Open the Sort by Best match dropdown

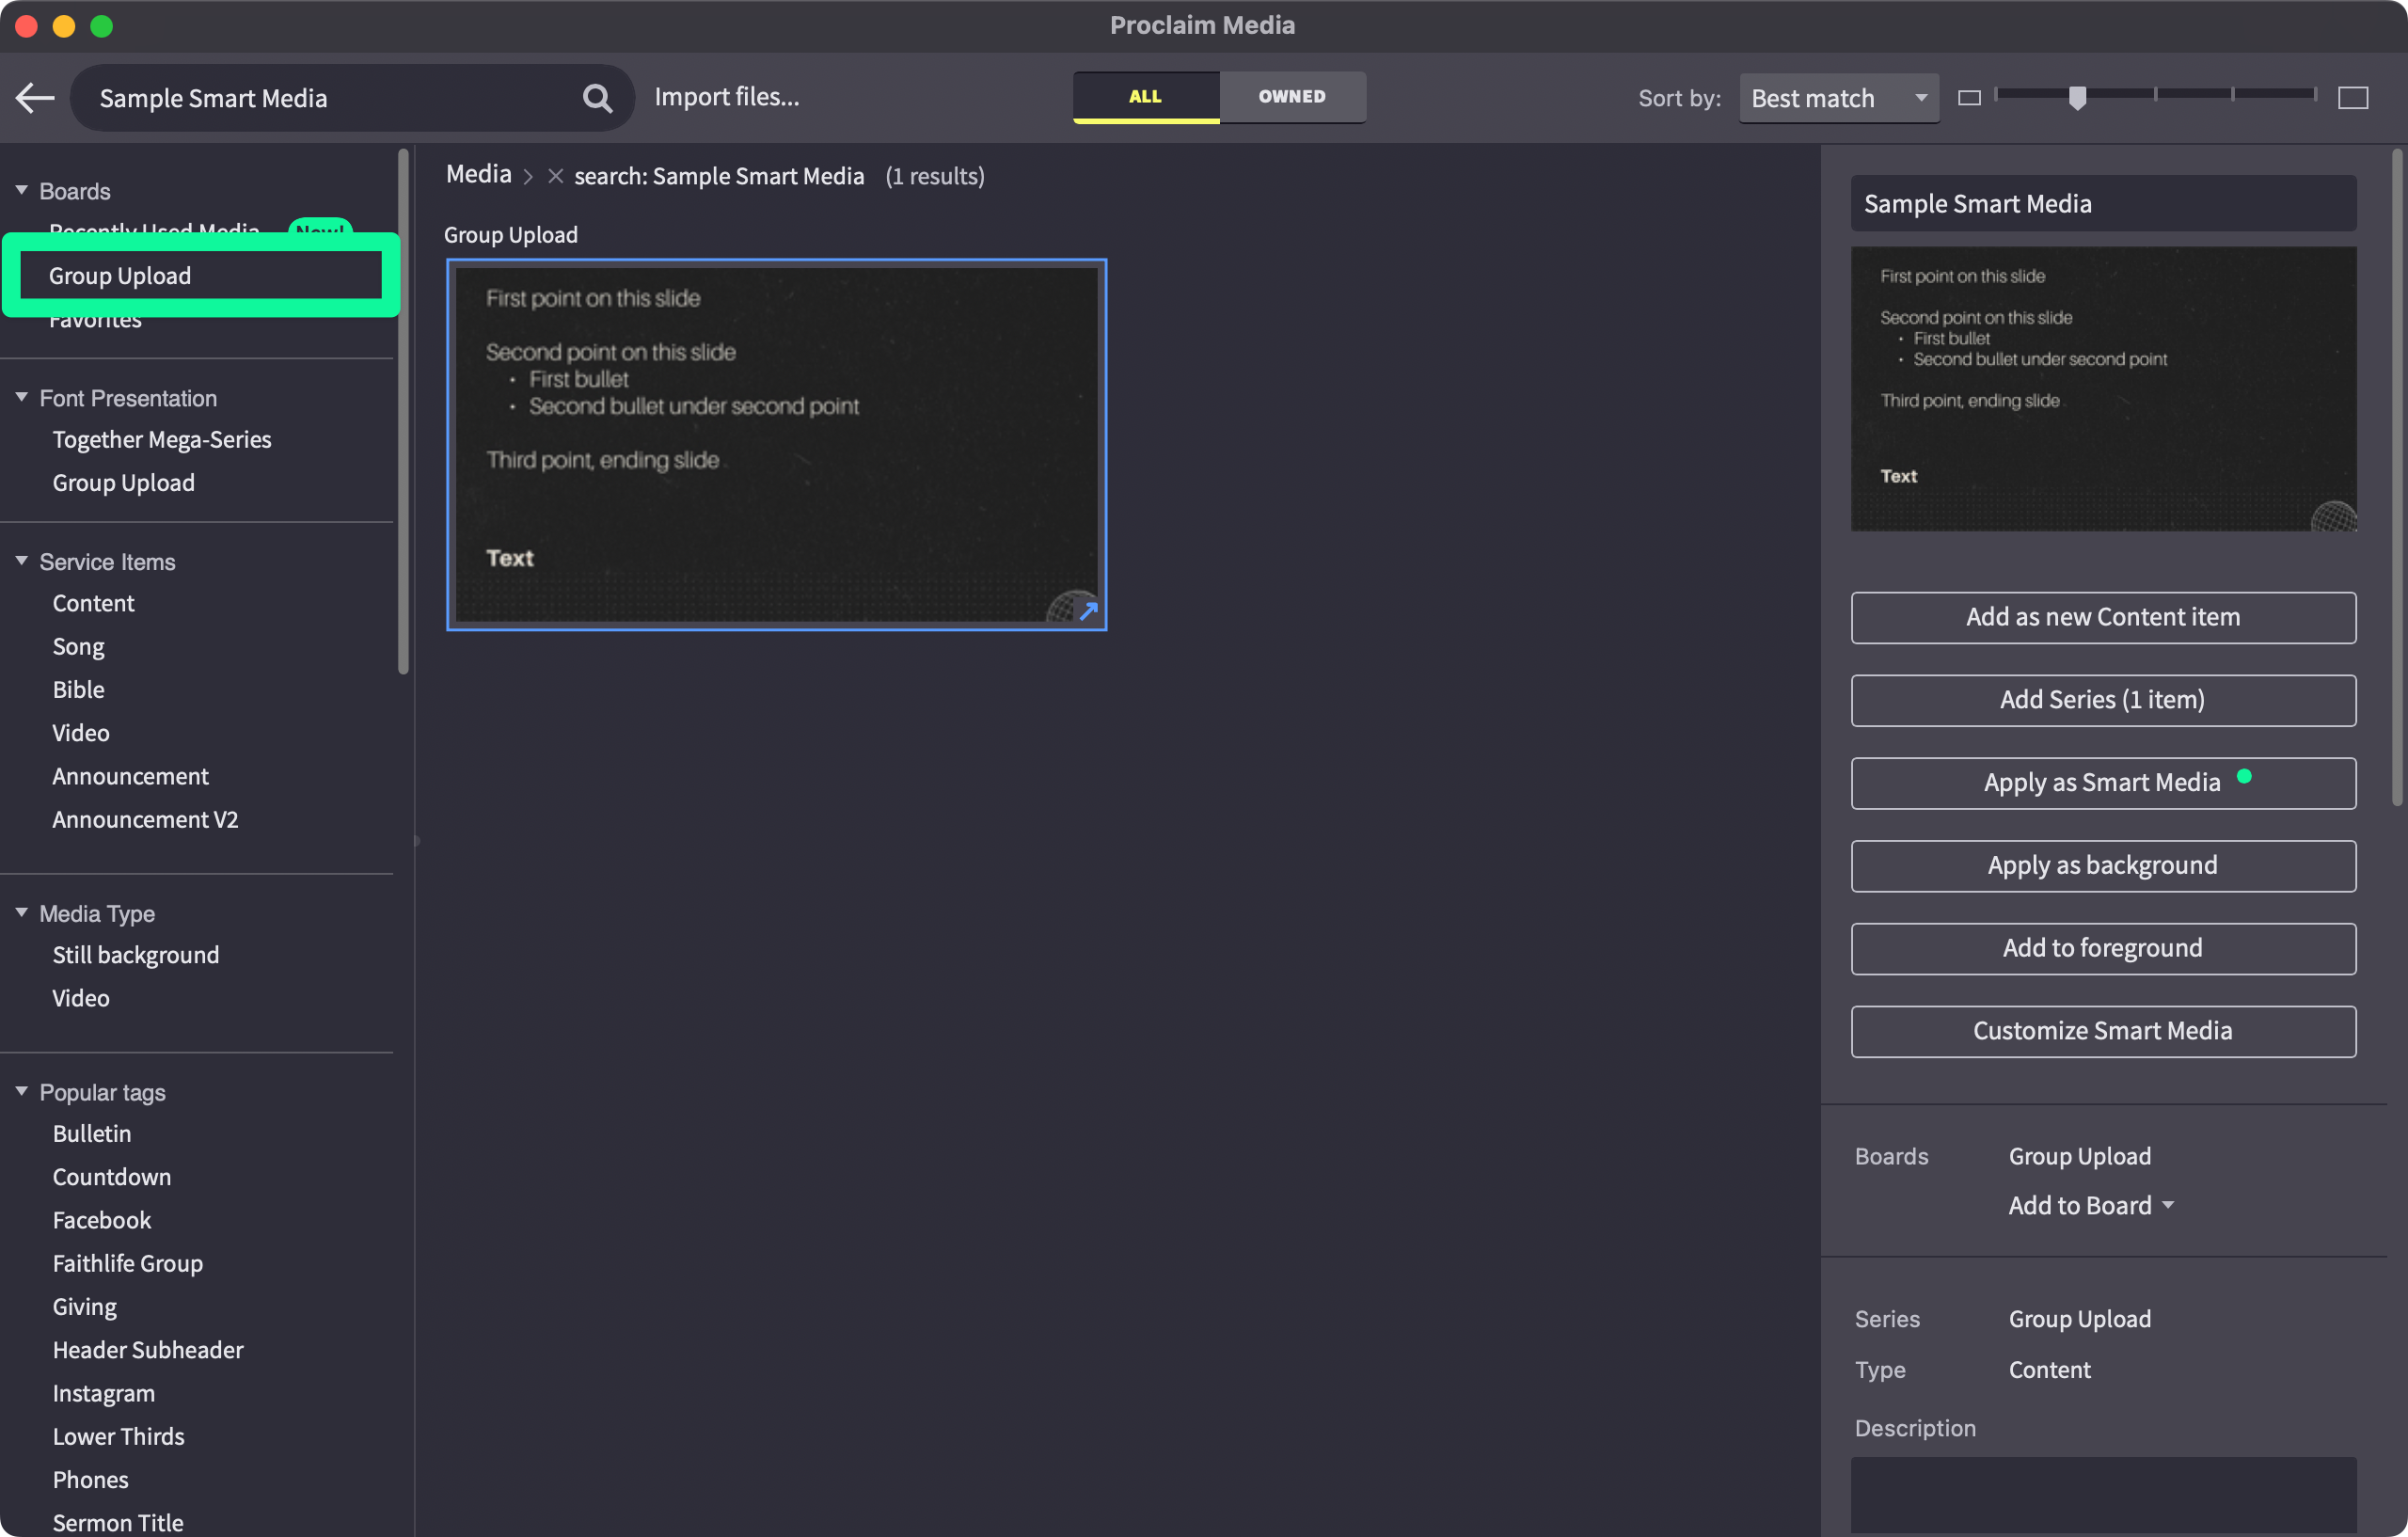coord(1838,98)
